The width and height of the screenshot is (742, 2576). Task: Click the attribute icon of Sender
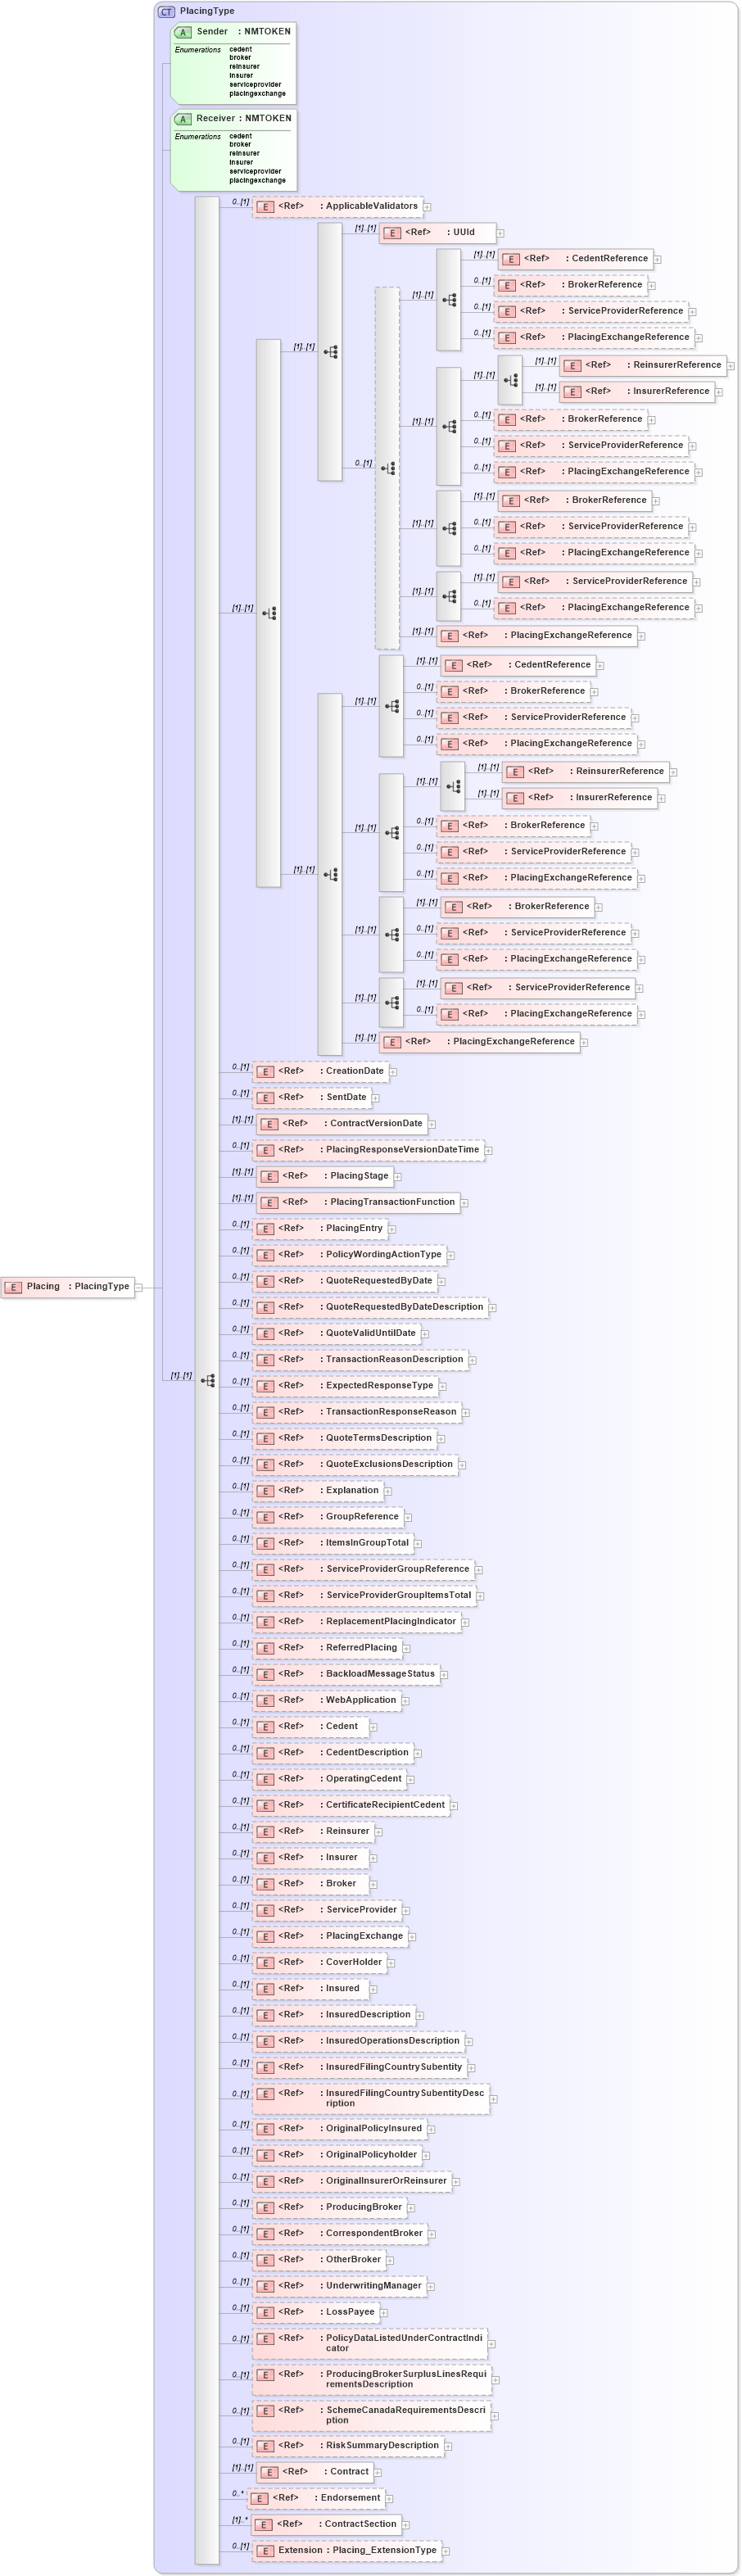point(183,32)
